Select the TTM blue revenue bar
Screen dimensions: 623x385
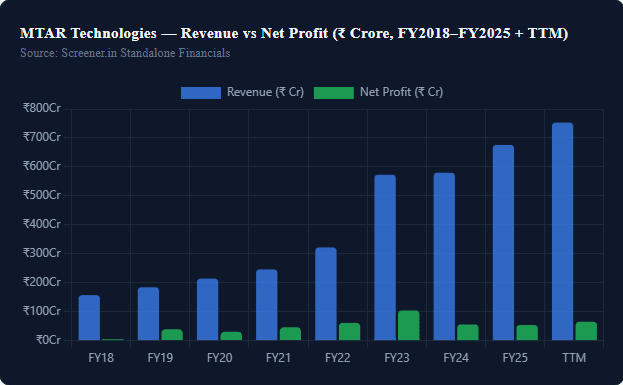click(x=563, y=231)
